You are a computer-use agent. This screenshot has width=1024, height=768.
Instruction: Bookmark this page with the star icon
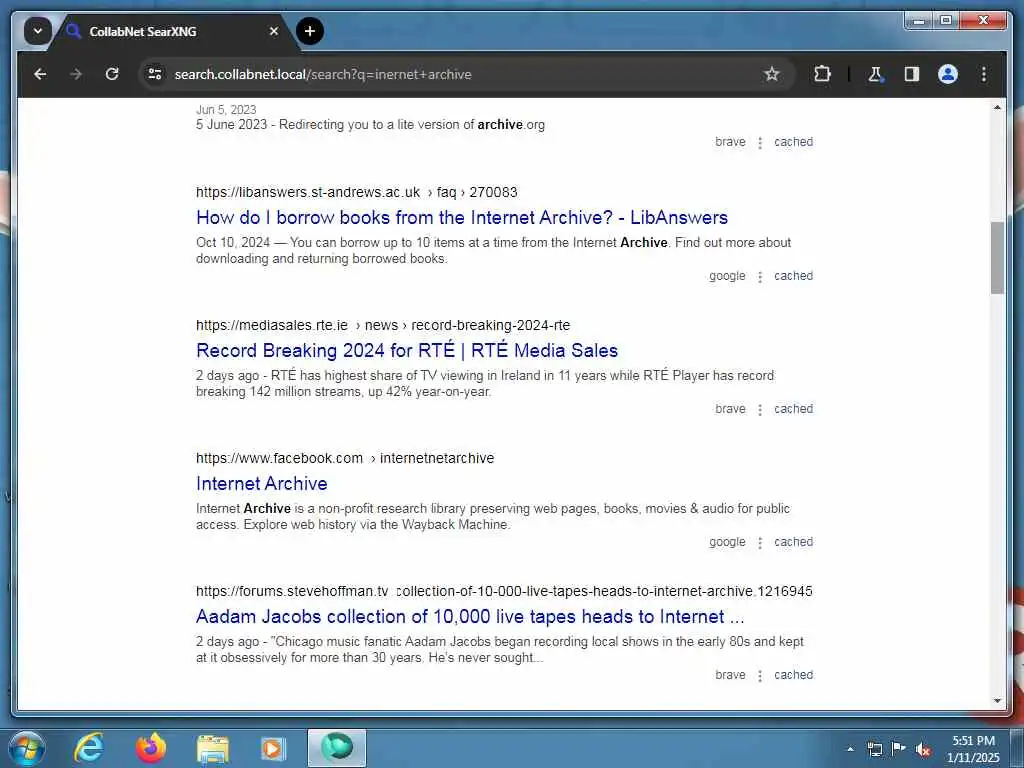771,74
